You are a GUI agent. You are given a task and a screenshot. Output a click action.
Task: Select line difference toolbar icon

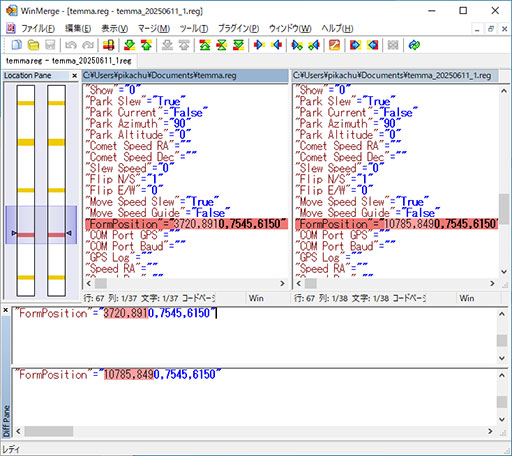pos(108,45)
